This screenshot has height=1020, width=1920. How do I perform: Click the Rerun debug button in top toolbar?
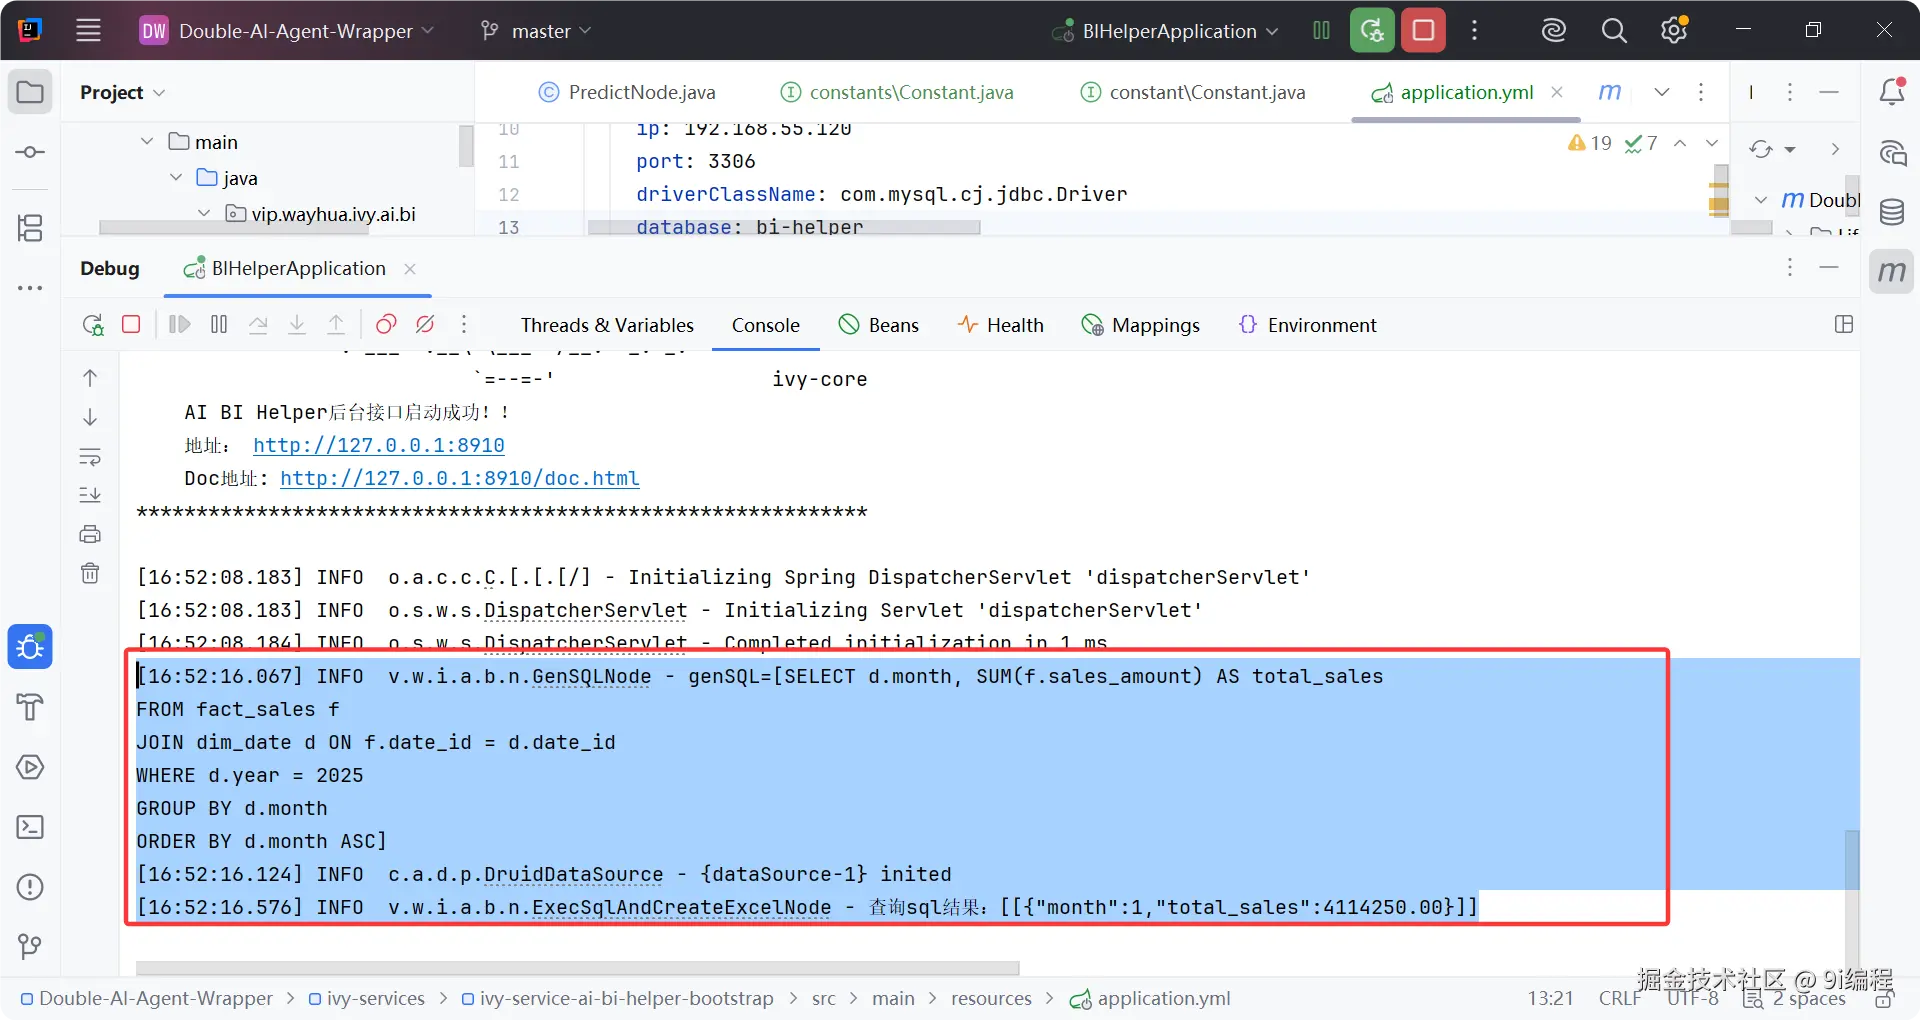coord(1372,30)
